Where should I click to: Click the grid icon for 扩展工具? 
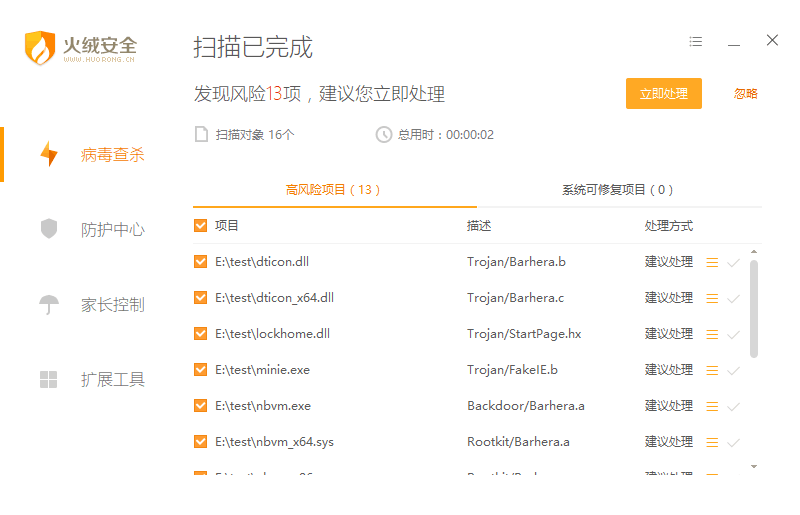[48, 379]
